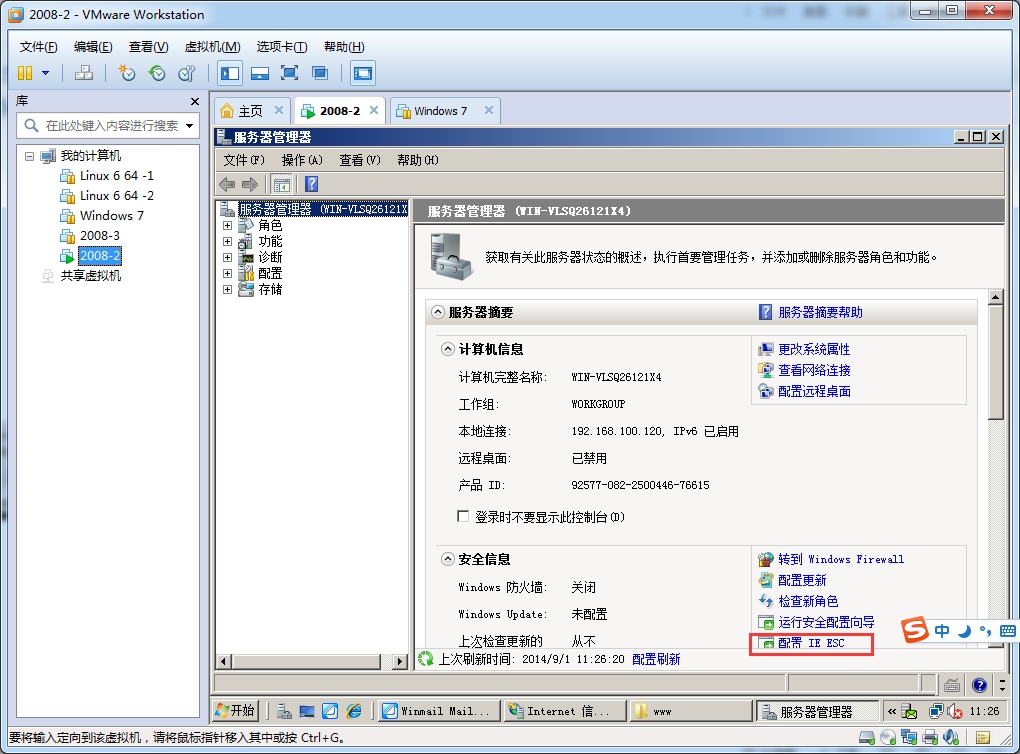Click the VMware pause/suspend icon
Image resolution: width=1020 pixels, height=754 pixels.
(25, 73)
